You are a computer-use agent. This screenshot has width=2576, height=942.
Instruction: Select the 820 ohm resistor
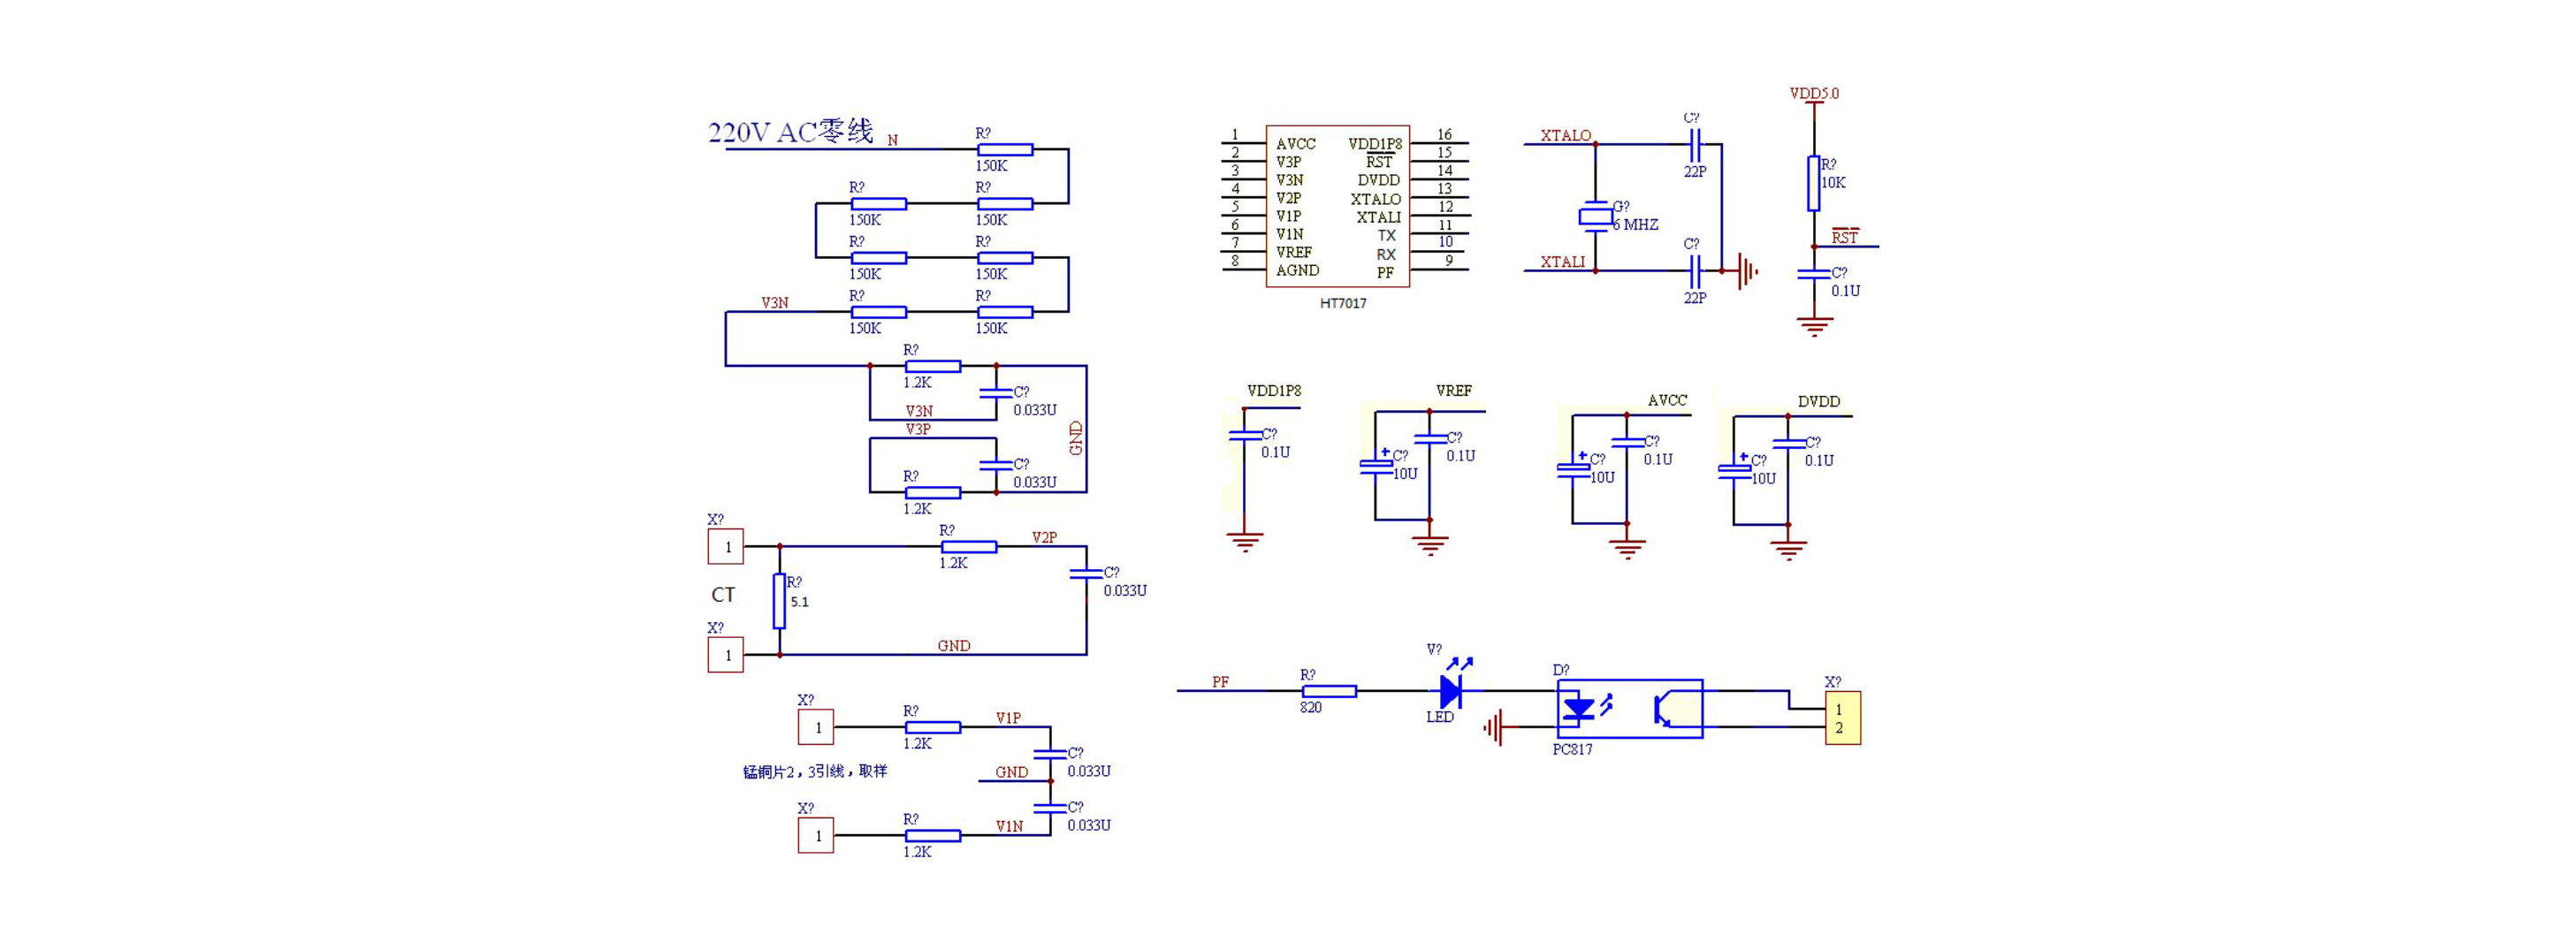(1329, 691)
